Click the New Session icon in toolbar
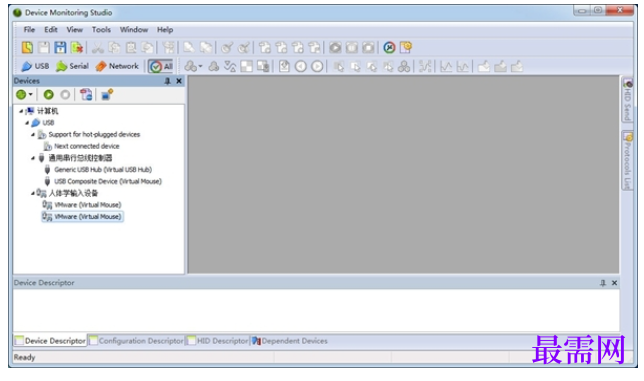644x381 pixels. pyautogui.click(x=27, y=48)
